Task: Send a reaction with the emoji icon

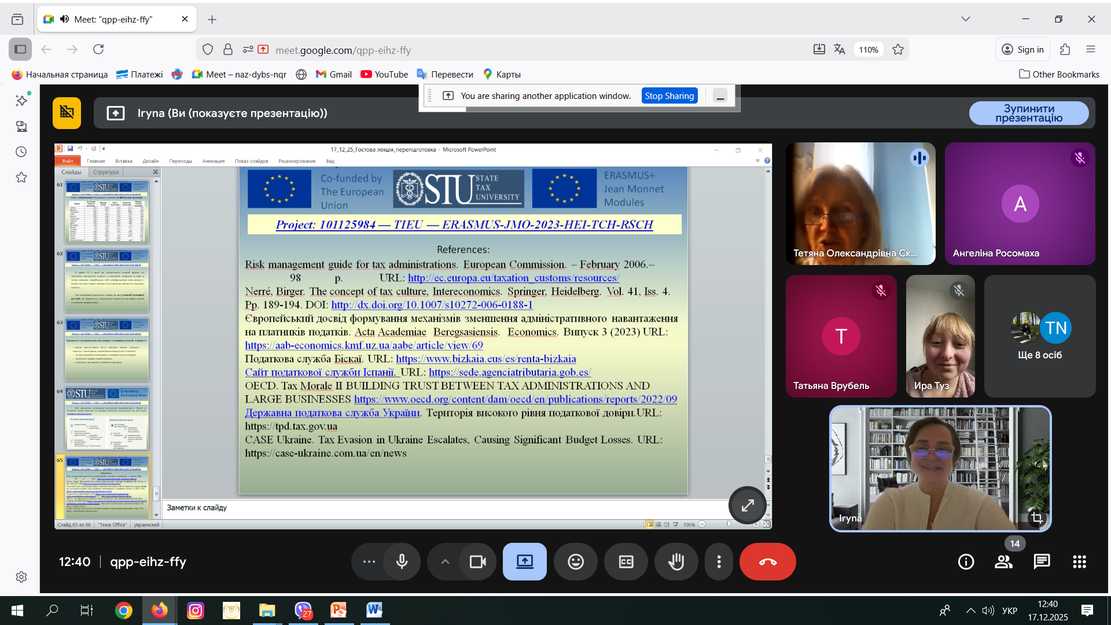Action: (576, 562)
